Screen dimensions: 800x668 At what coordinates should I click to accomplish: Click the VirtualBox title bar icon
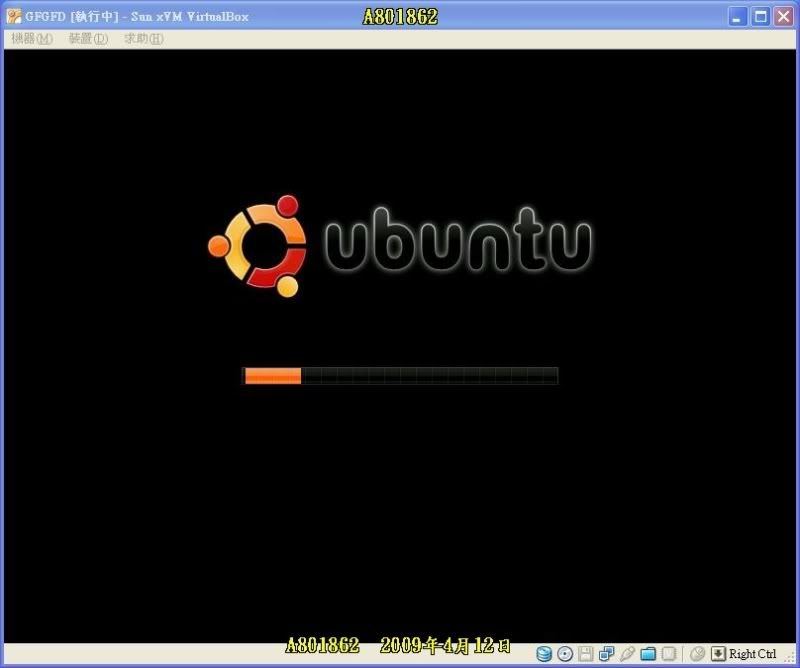(14, 16)
